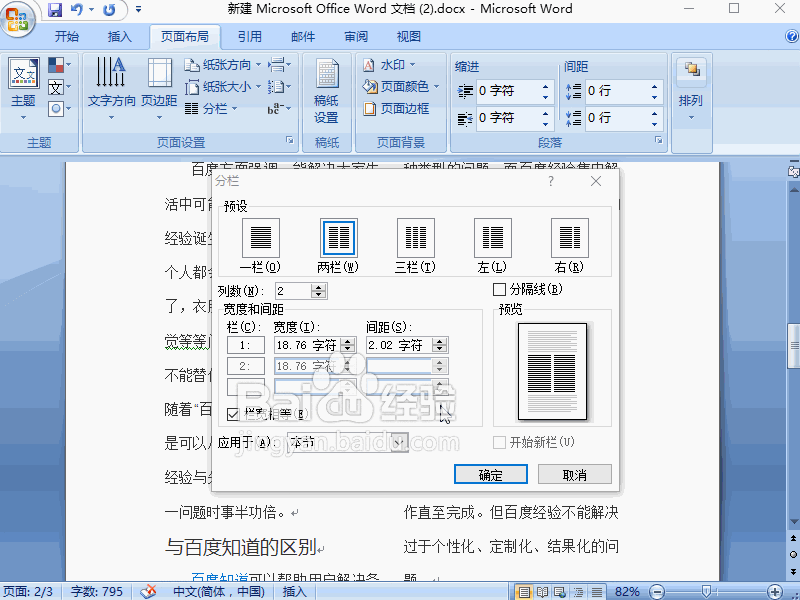Zoom out with minus button
The image size is (800, 600).
tap(657, 592)
